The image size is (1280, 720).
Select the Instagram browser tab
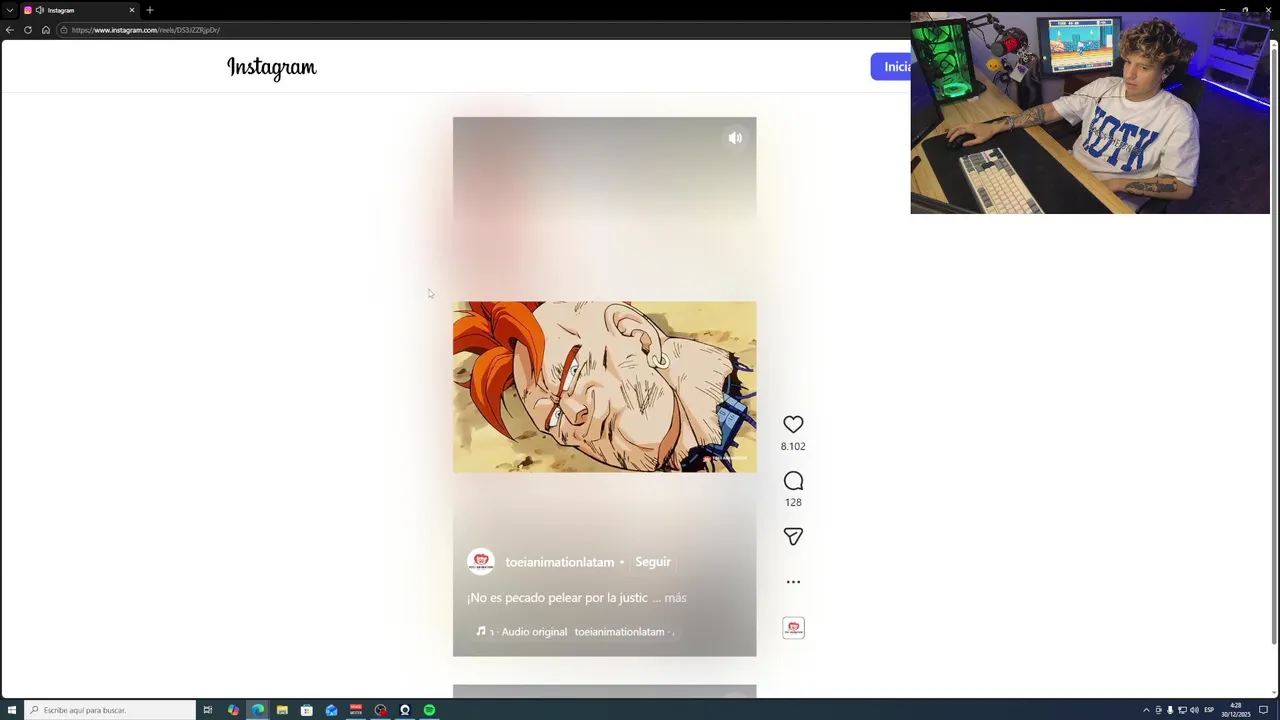(x=80, y=10)
